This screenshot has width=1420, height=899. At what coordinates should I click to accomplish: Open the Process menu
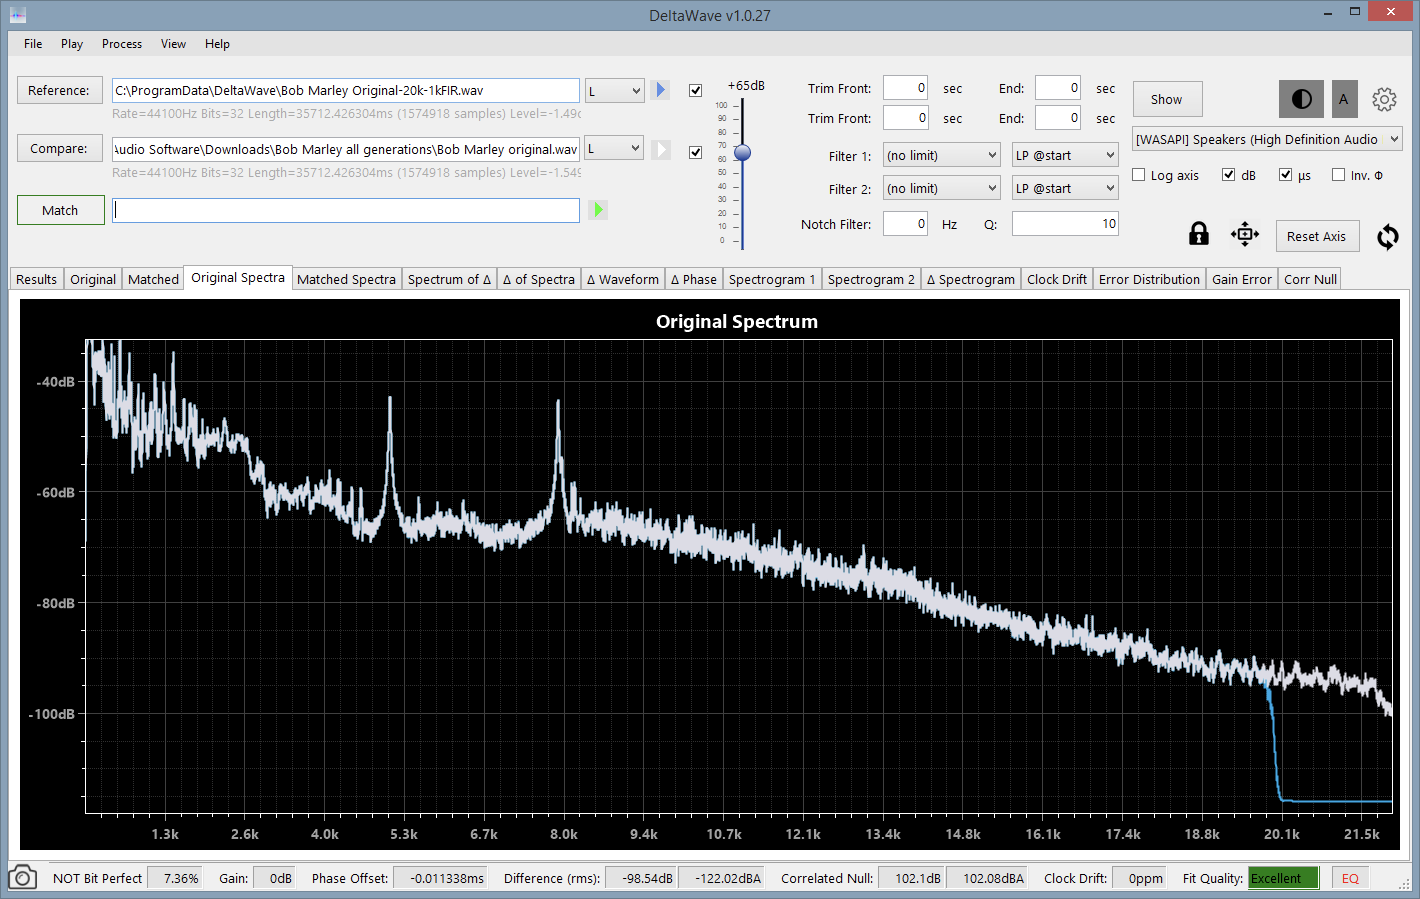122,44
